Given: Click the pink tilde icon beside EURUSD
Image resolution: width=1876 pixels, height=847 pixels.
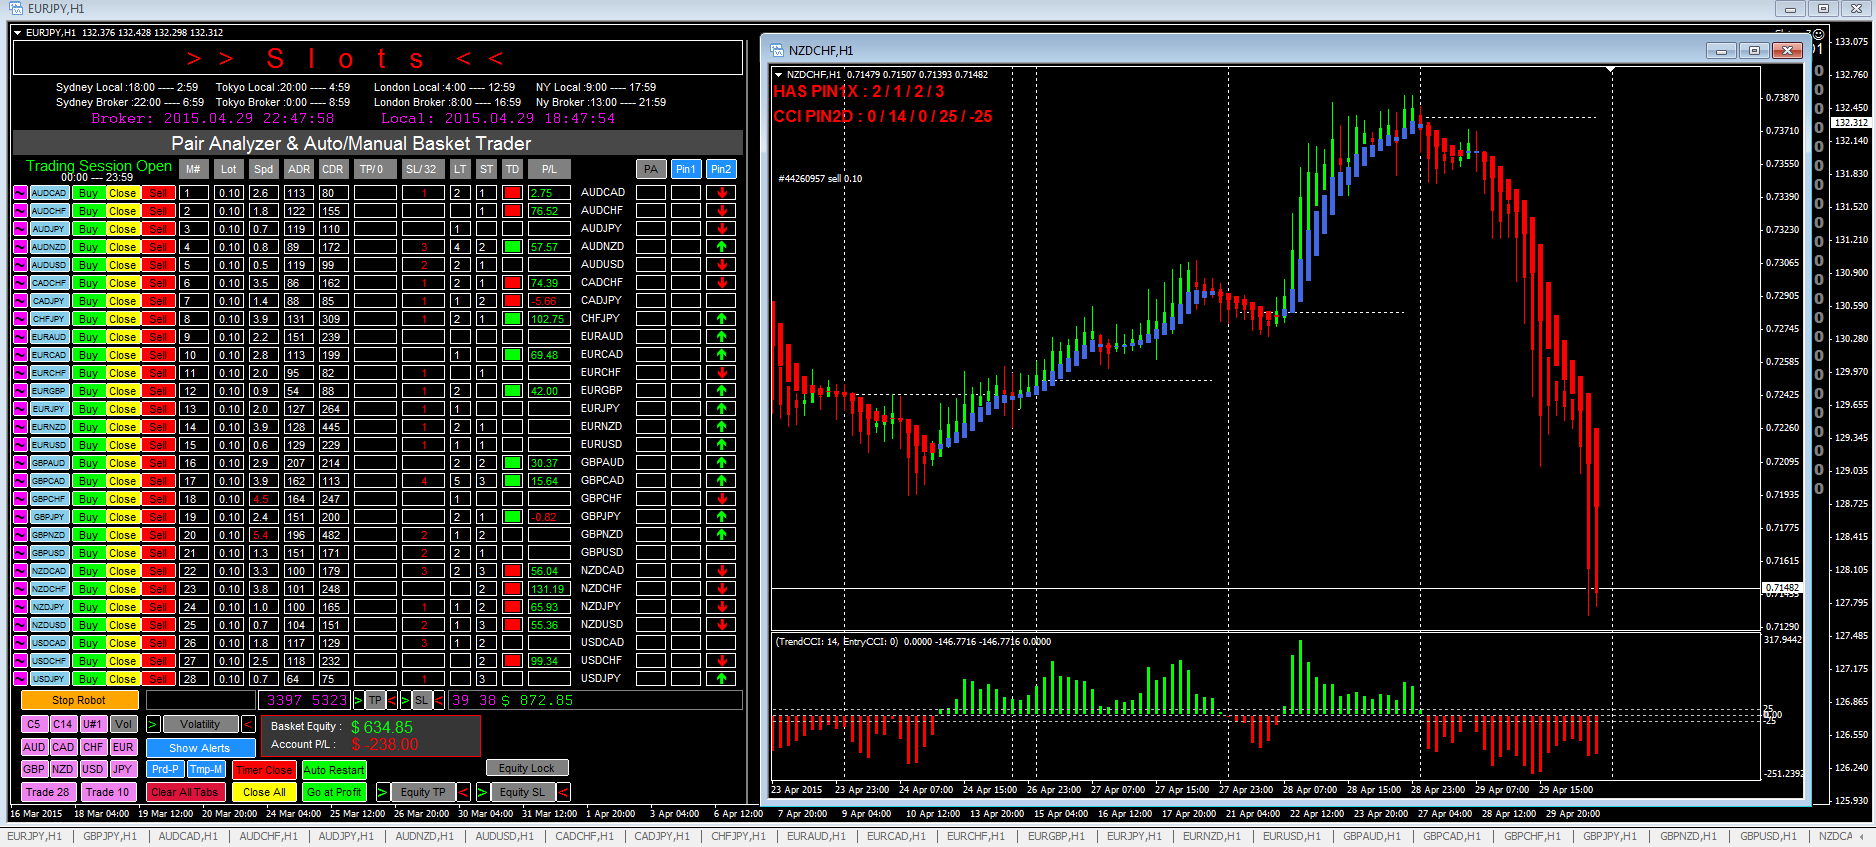Looking at the screenshot, I should 20,445.
